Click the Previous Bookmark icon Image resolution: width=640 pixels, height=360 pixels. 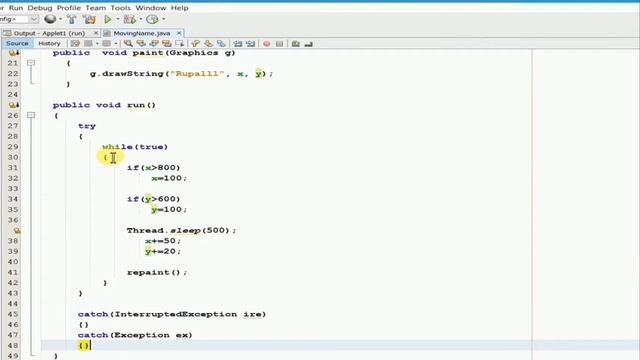(196, 43)
